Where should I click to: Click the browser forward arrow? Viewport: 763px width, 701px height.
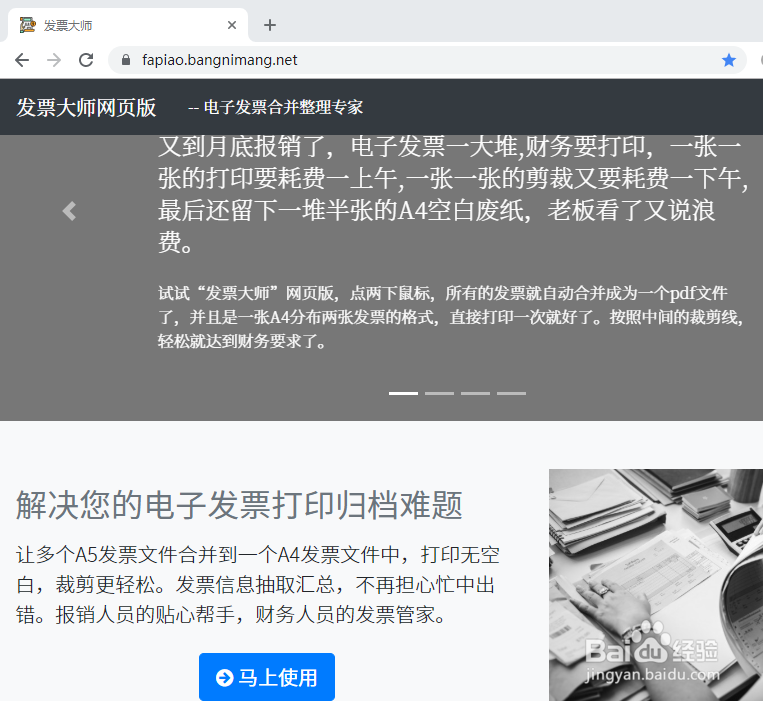[54, 60]
